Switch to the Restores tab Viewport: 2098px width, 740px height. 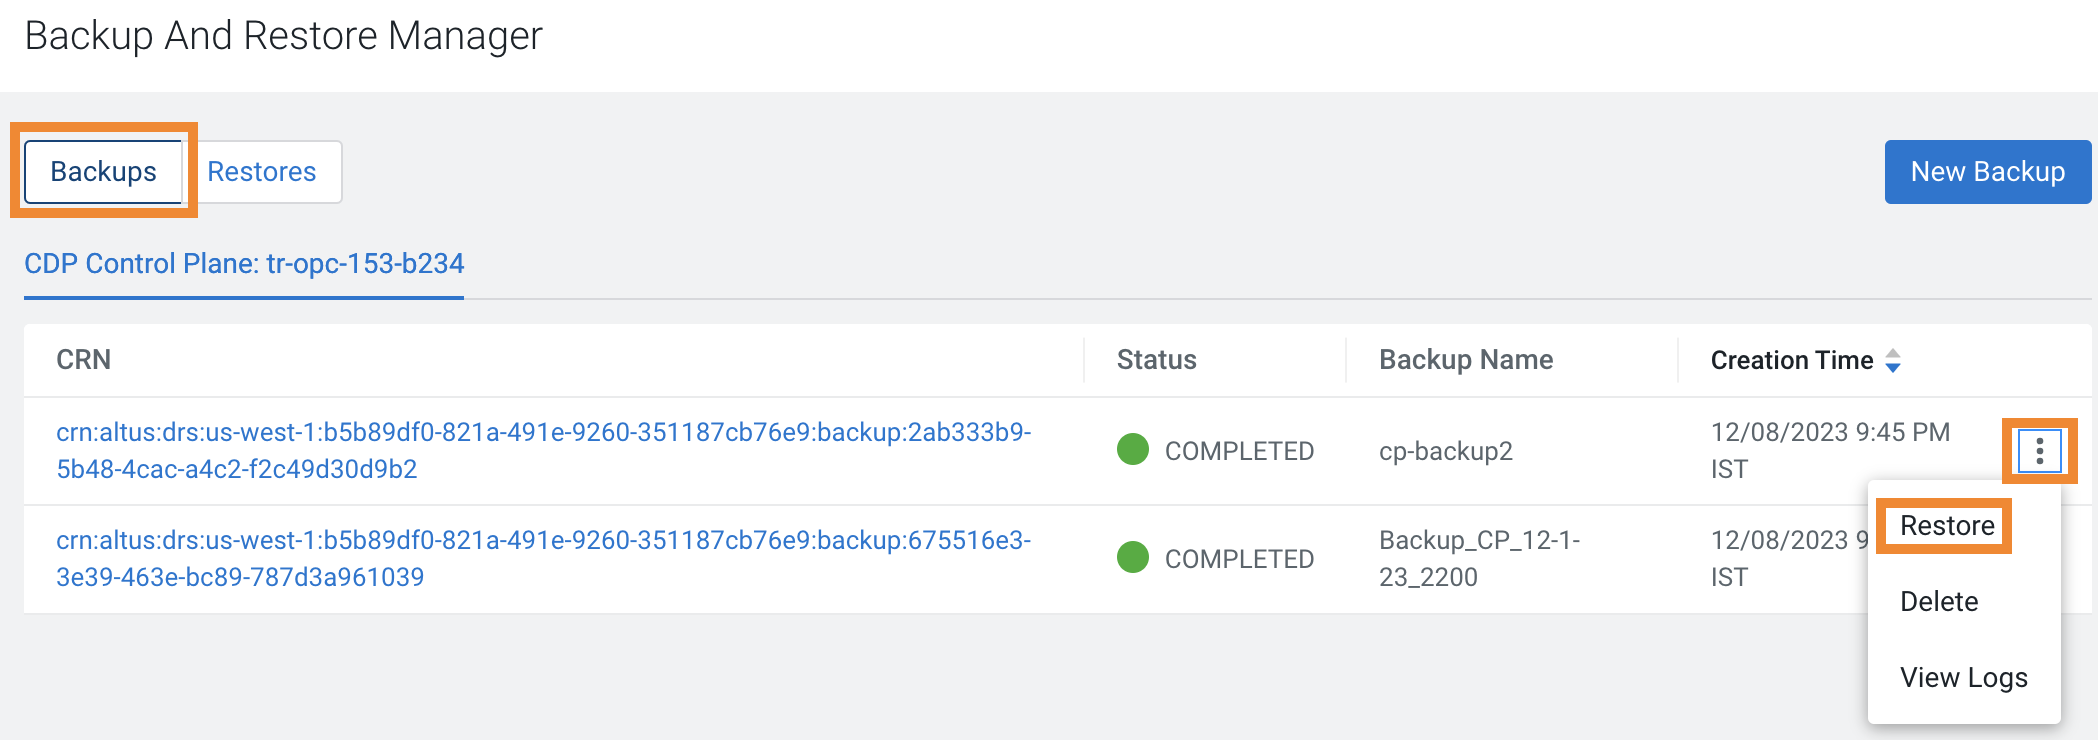262,171
